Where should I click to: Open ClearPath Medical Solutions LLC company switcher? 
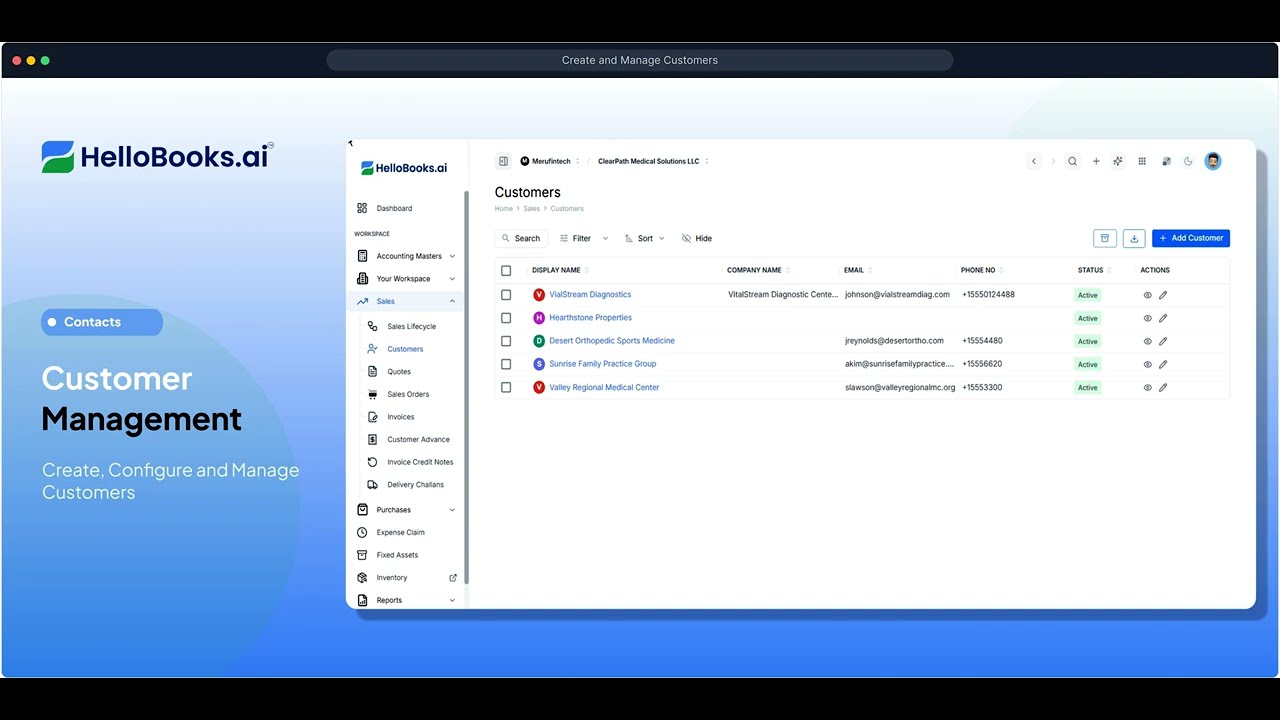coord(653,161)
